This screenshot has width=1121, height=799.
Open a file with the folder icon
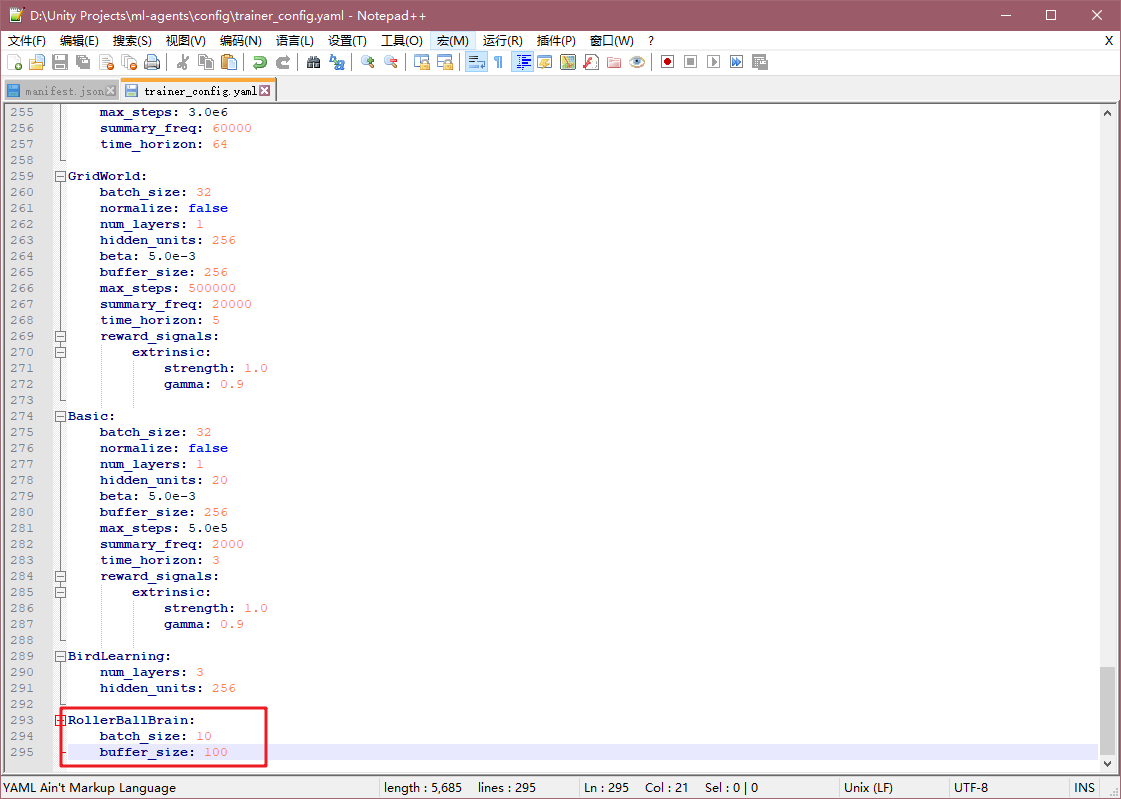37,62
